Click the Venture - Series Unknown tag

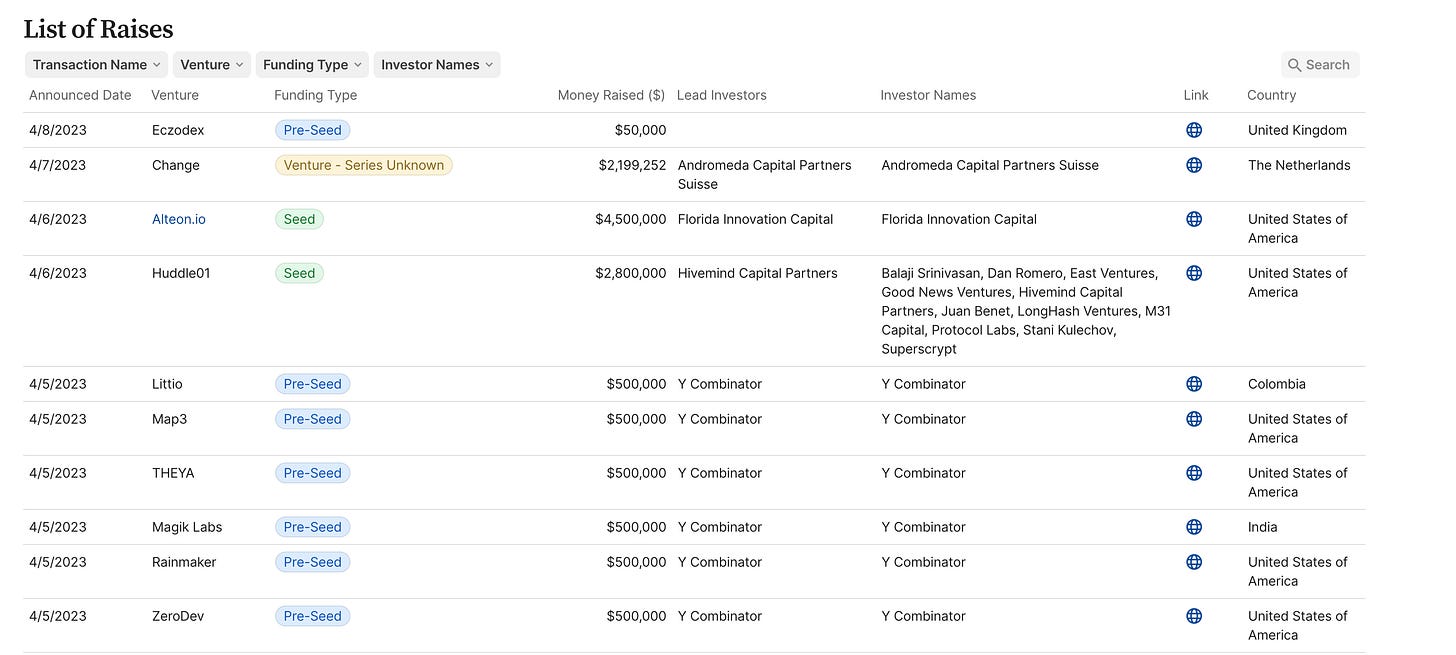(364, 165)
